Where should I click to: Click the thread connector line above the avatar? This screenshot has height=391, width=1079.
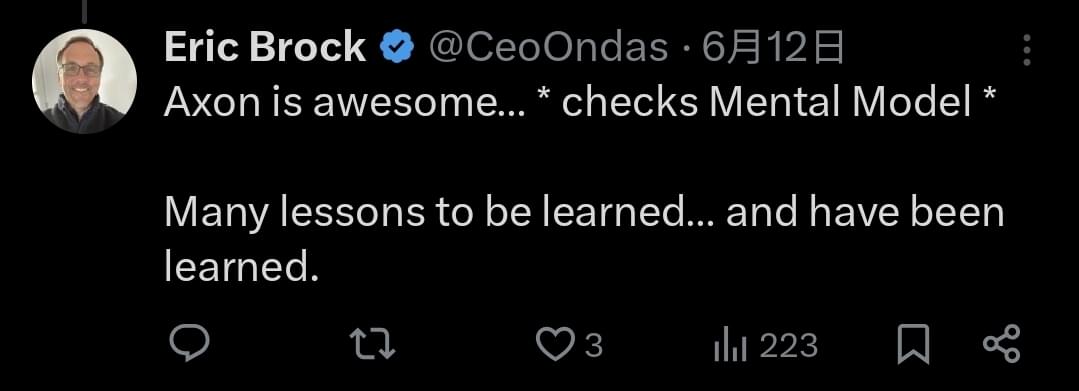tap(84, 11)
